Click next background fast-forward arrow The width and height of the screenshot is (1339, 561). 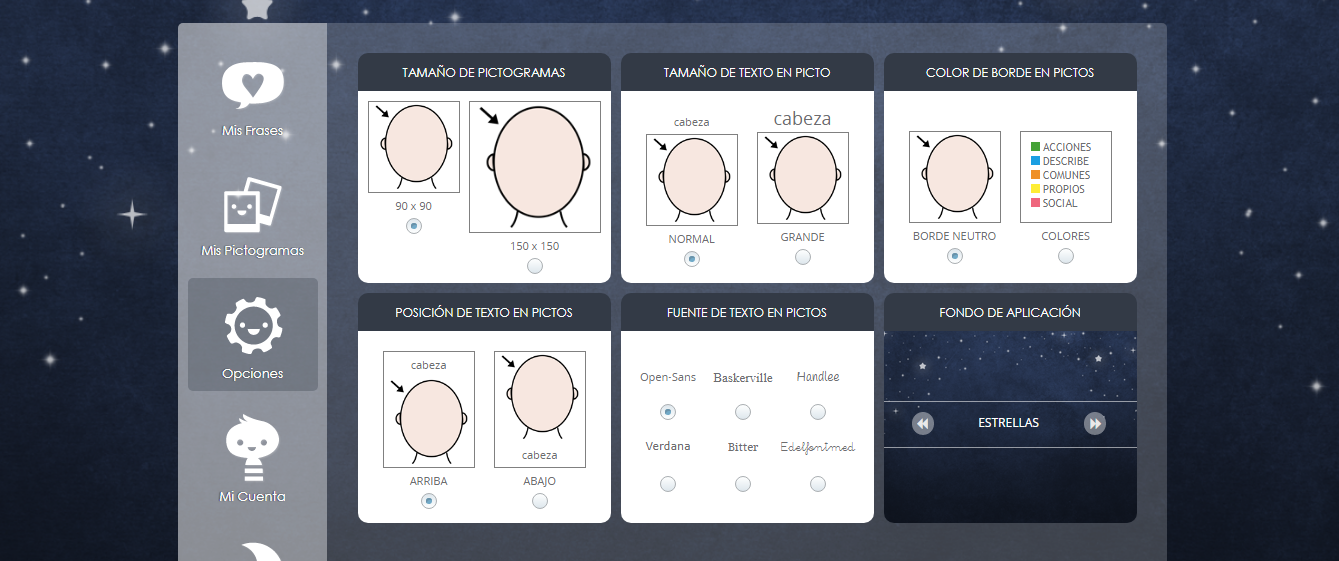[x=1095, y=424]
